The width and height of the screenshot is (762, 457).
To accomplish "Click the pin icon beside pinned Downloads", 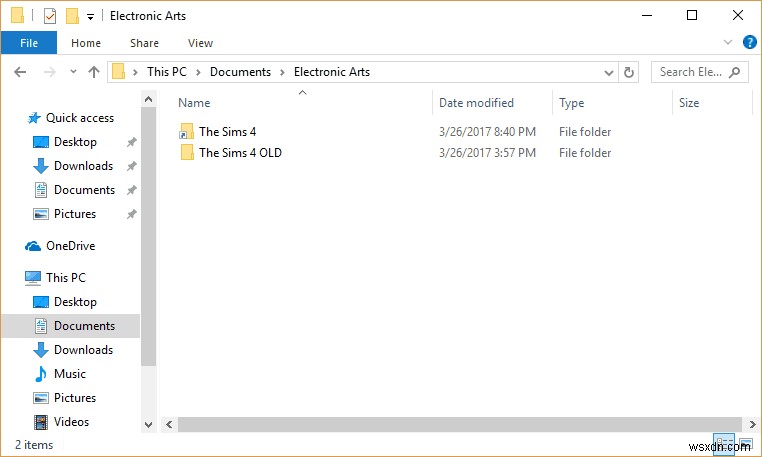I will 132,166.
